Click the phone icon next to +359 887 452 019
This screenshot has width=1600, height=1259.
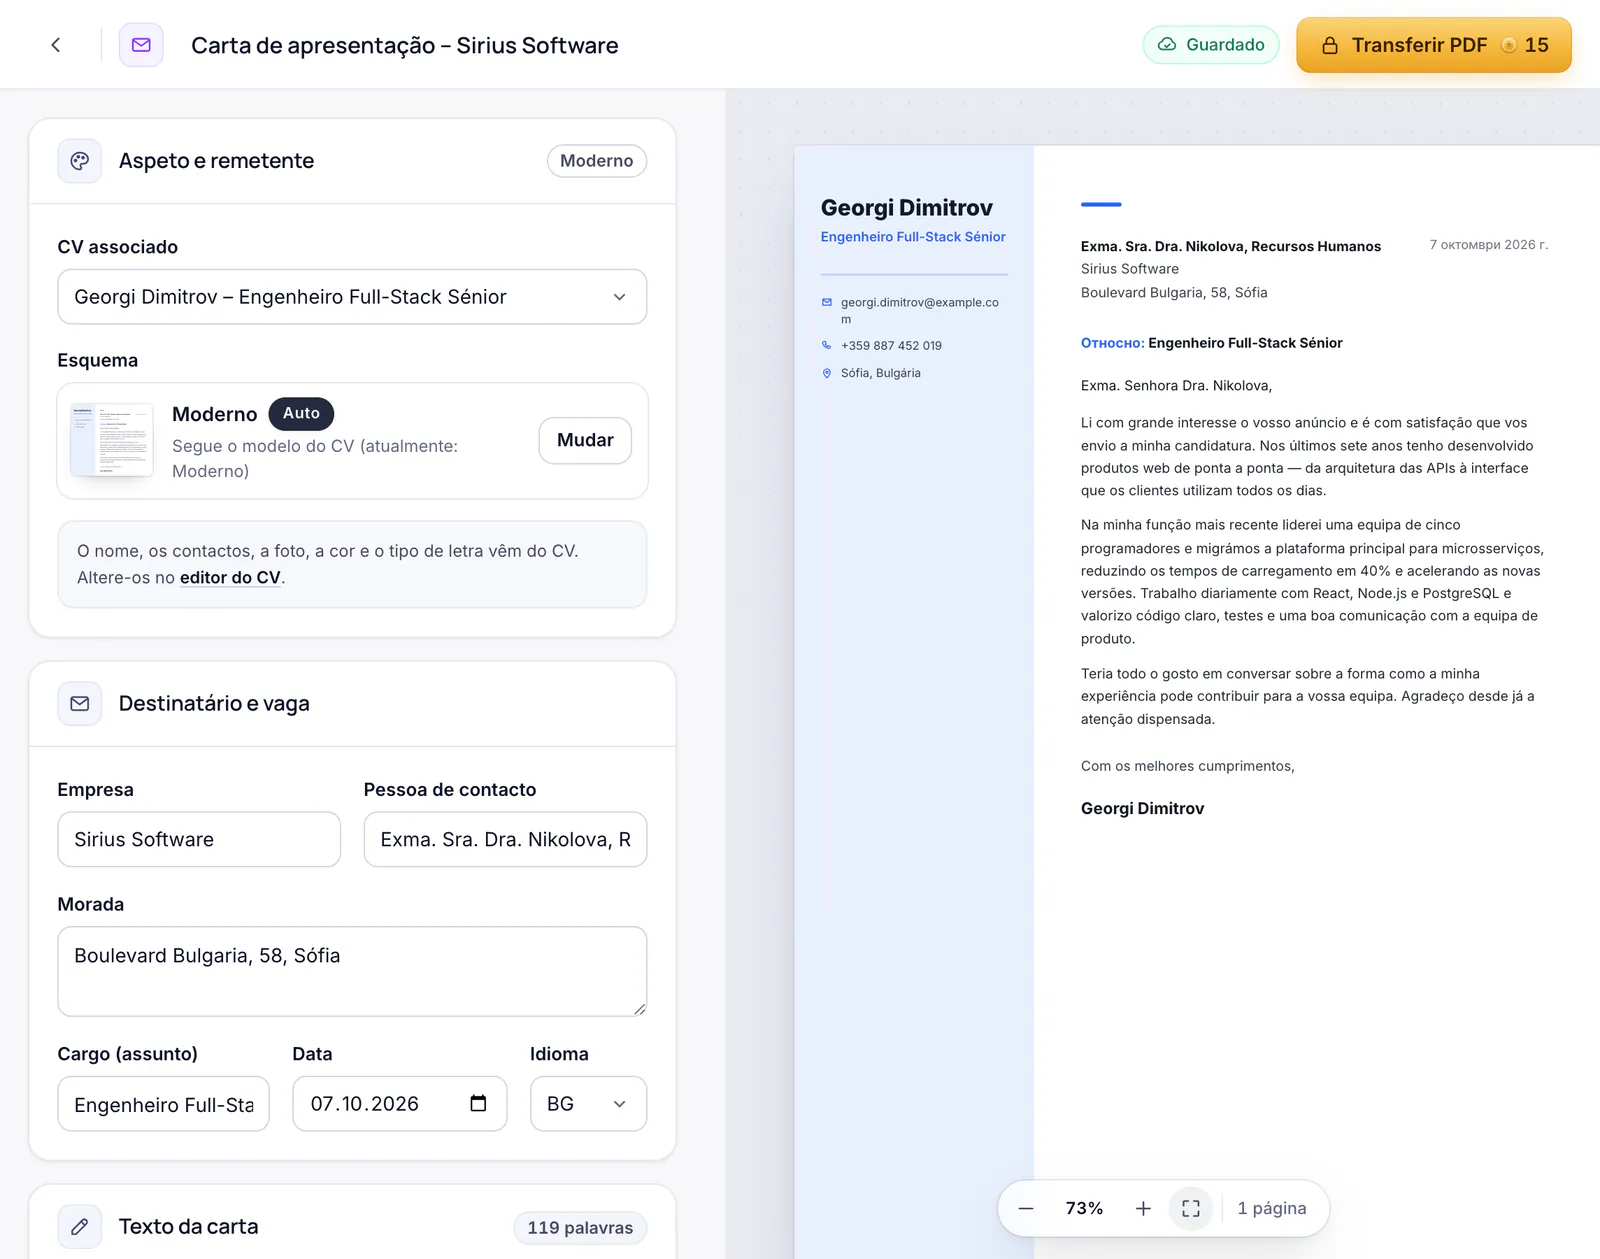point(827,345)
